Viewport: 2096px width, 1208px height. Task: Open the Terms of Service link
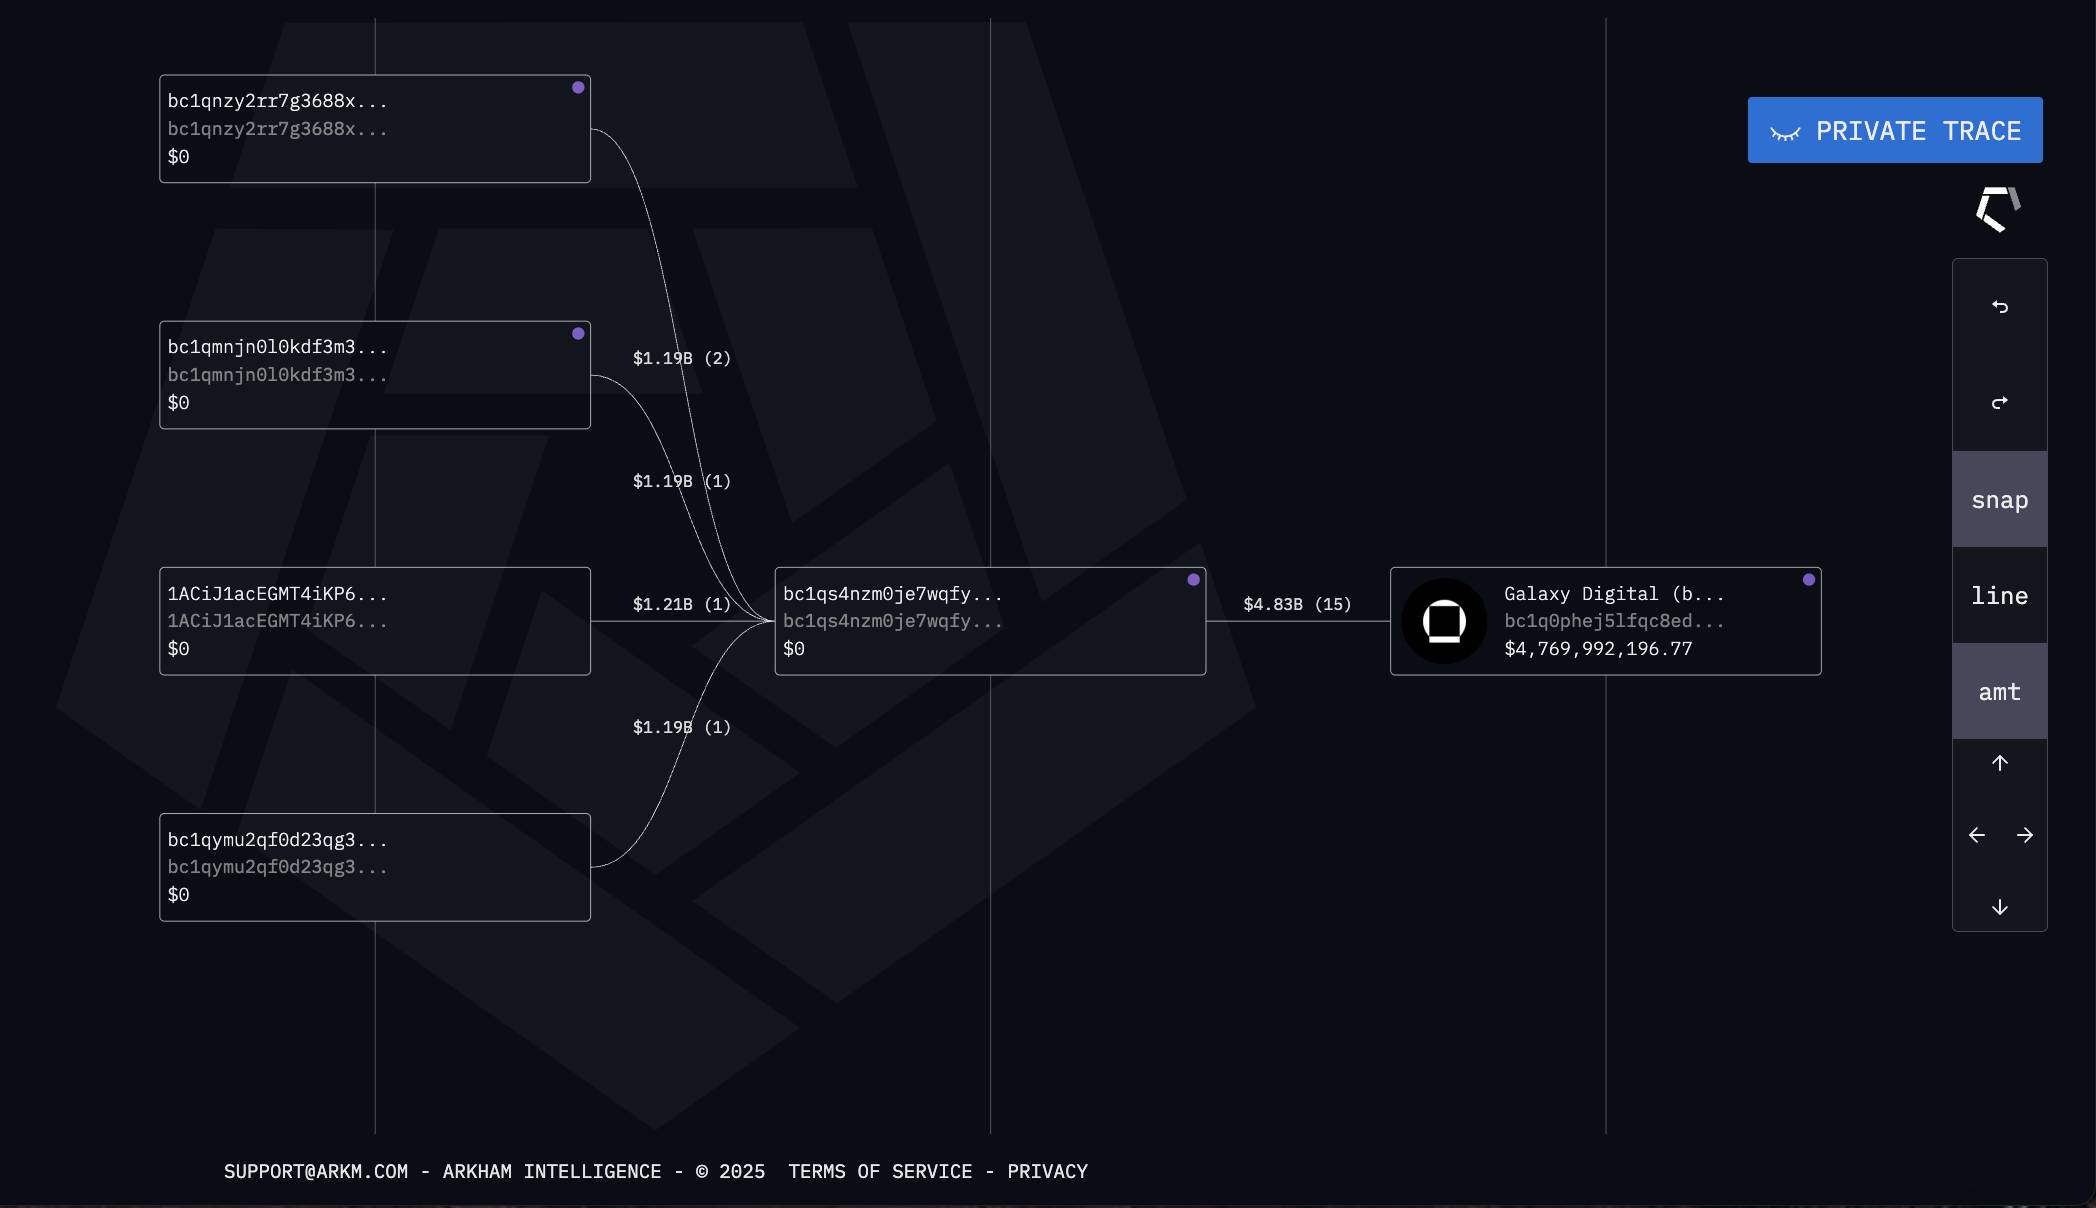[x=880, y=1171]
